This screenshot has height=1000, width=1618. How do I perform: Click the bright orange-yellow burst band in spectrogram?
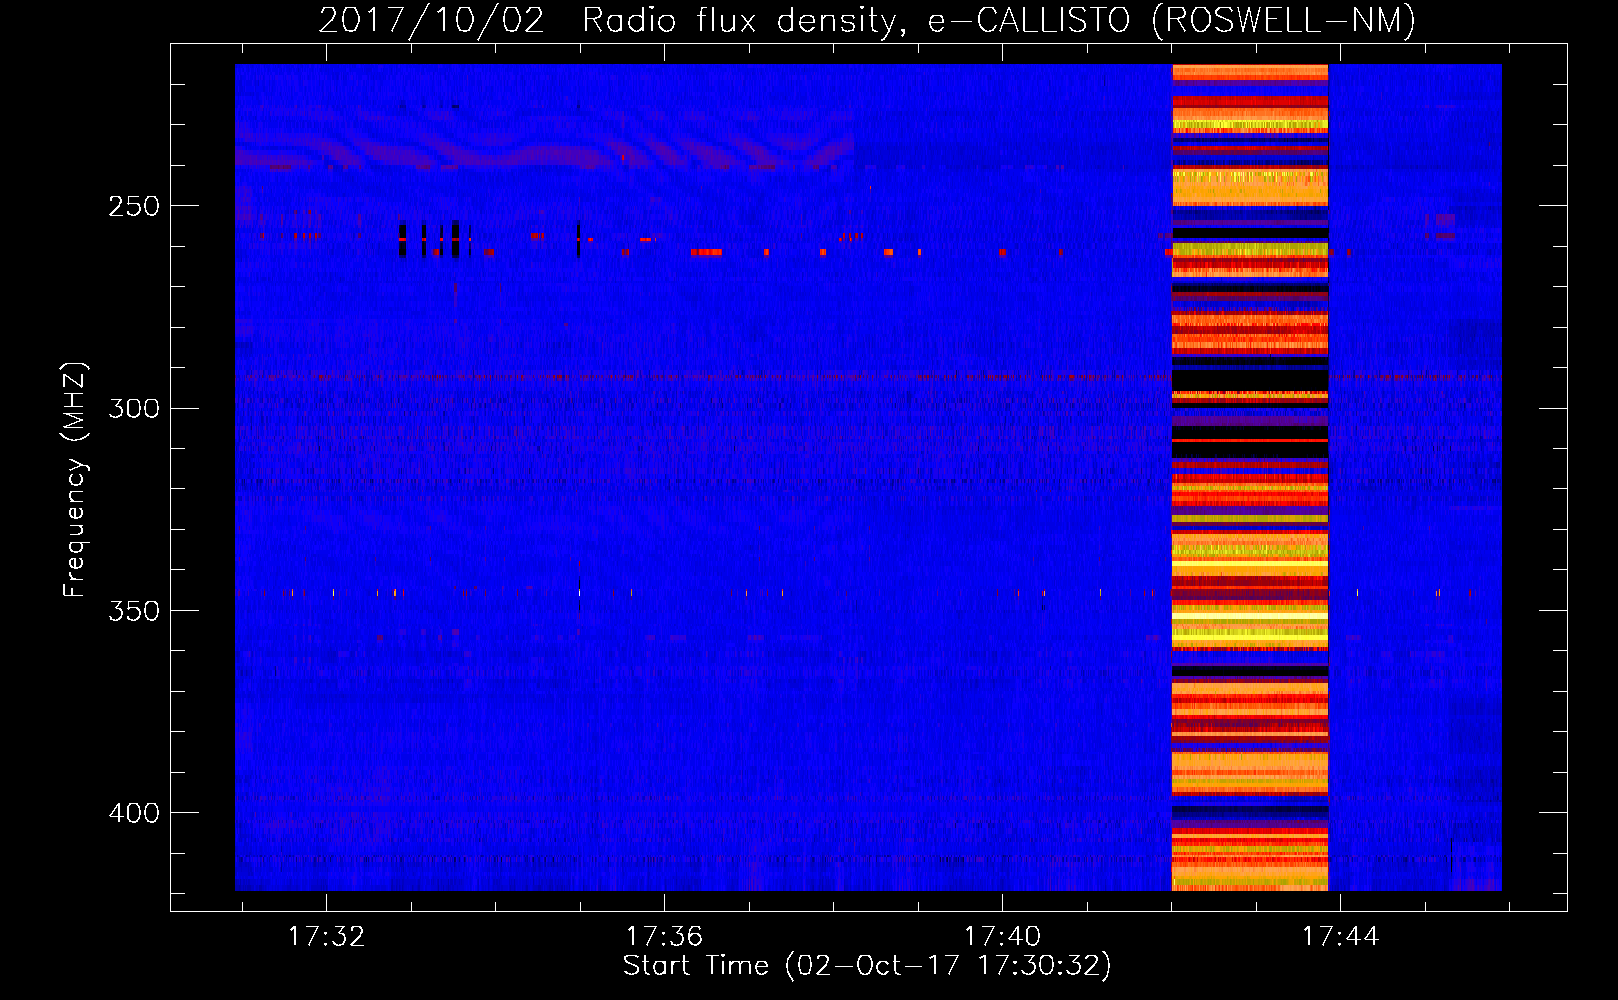[1250, 477]
